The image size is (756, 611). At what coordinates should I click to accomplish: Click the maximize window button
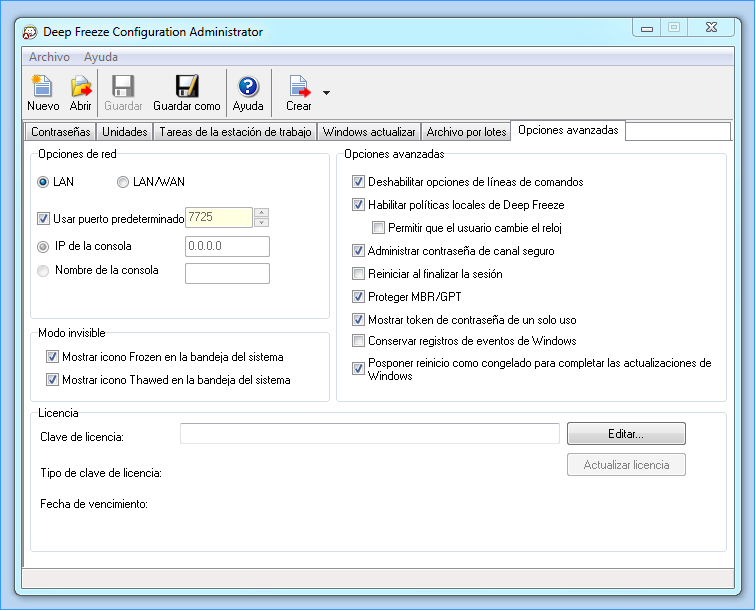pyautogui.click(x=674, y=27)
